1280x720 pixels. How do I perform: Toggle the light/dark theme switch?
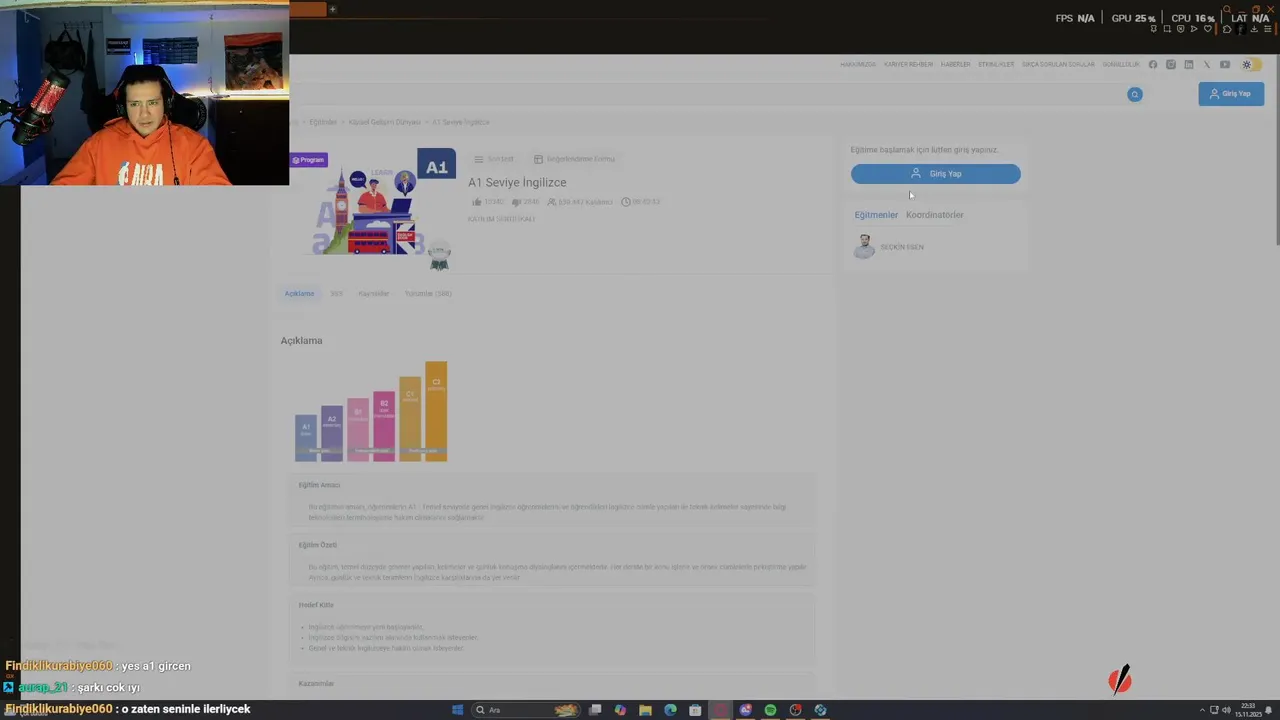pyautogui.click(x=1252, y=64)
